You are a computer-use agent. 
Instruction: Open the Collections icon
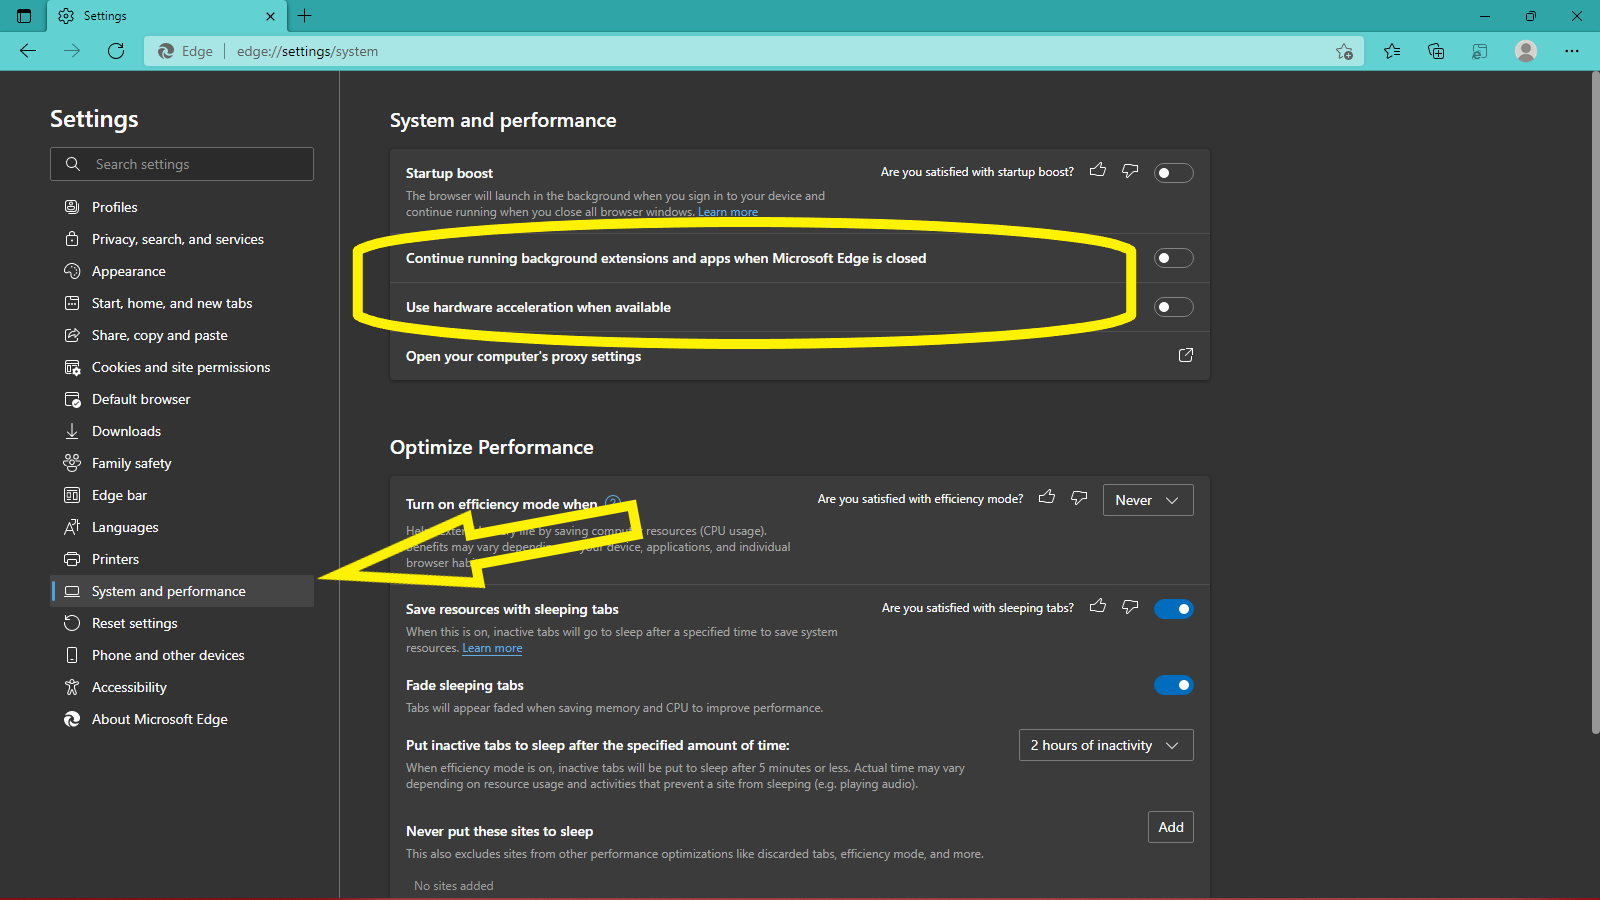[1436, 51]
